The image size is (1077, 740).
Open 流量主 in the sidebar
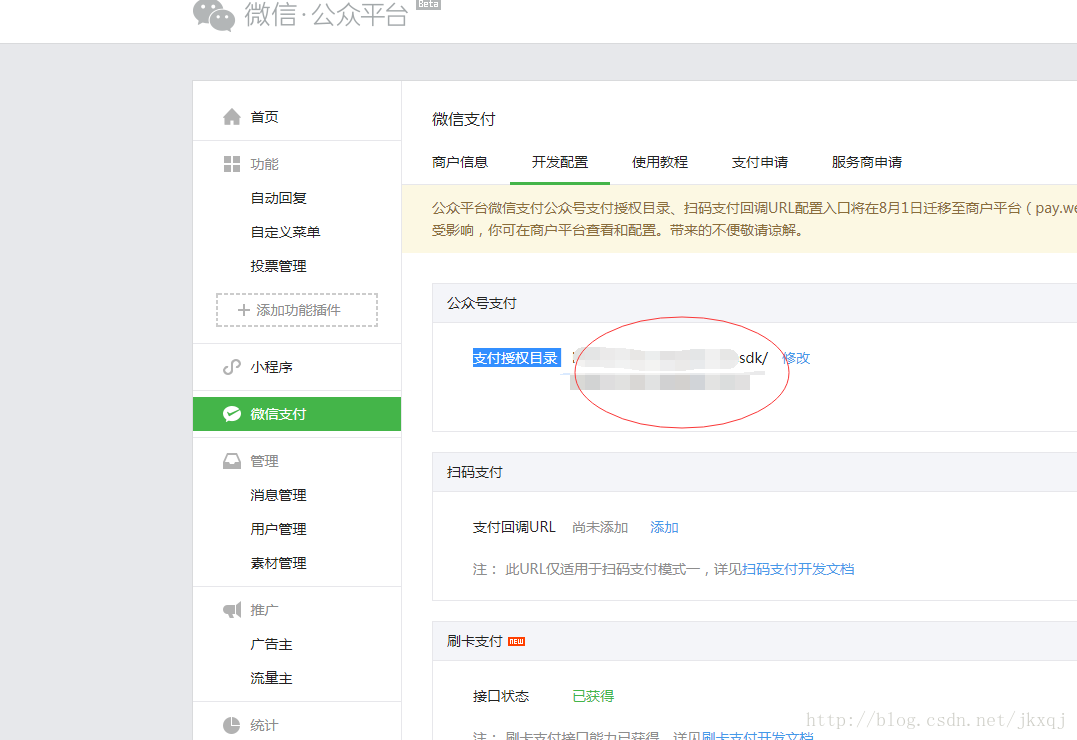point(271,678)
